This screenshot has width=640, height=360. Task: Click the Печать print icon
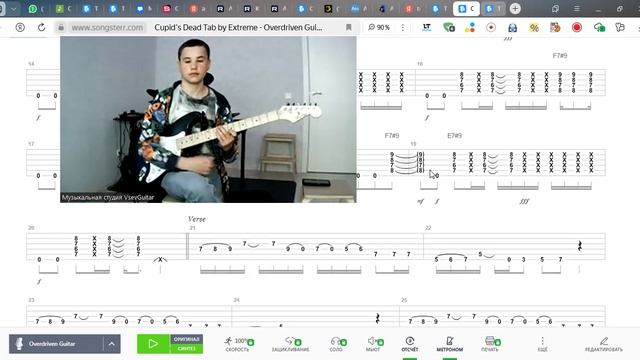click(x=490, y=344)
